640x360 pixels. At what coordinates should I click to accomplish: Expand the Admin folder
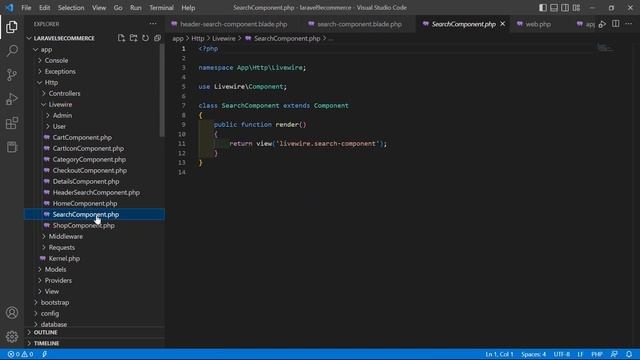(x=62, y=116)
